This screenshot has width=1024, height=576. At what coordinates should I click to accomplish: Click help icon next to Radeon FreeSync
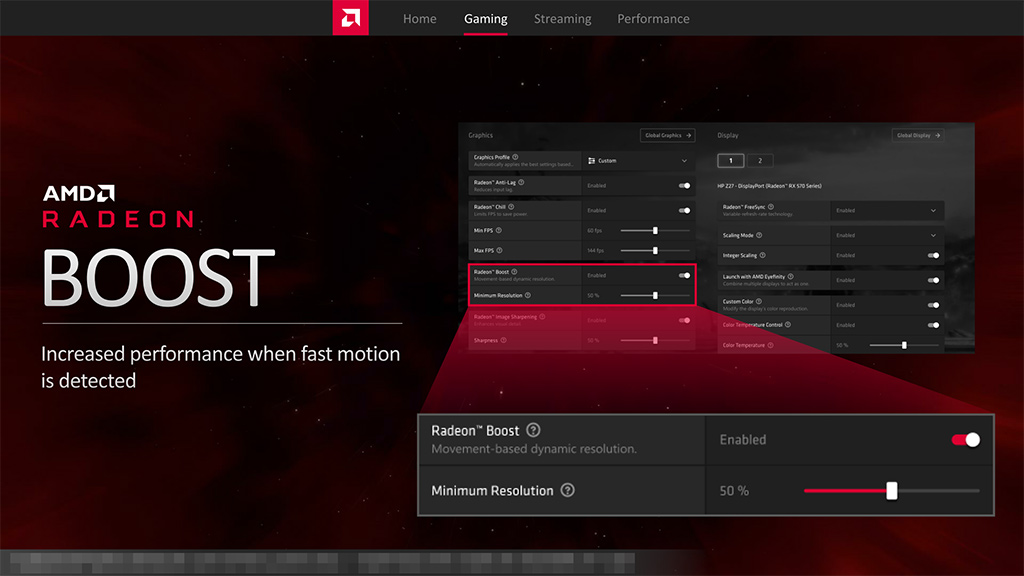[x=771, y=206]
